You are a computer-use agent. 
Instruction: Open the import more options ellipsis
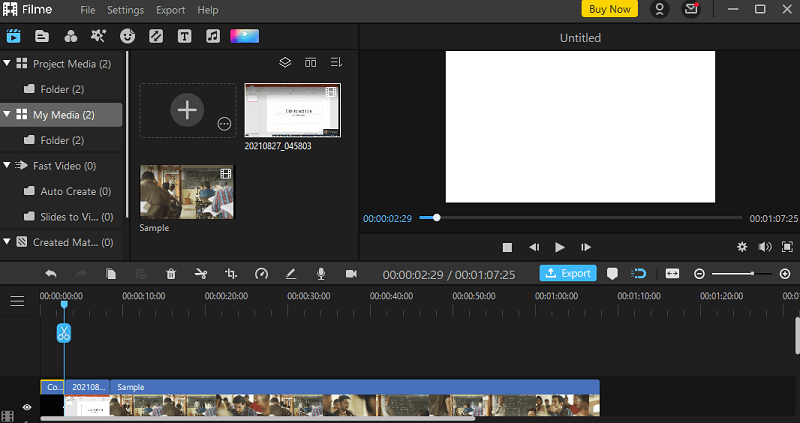224,124
